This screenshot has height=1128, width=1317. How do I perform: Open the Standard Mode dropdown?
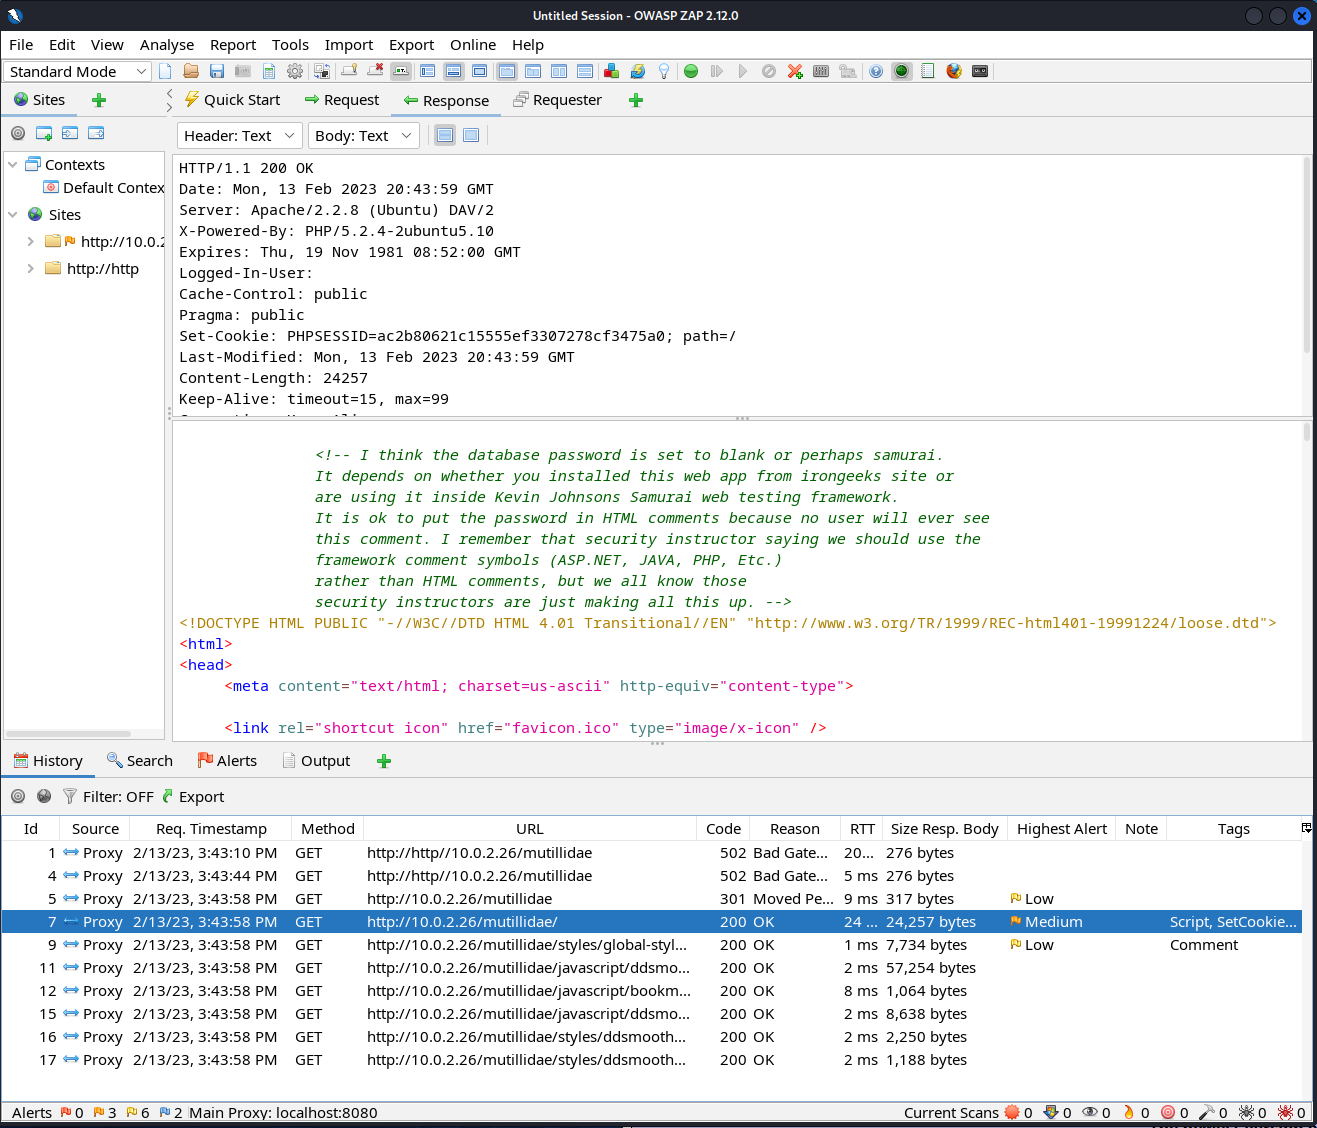(77, 71)
